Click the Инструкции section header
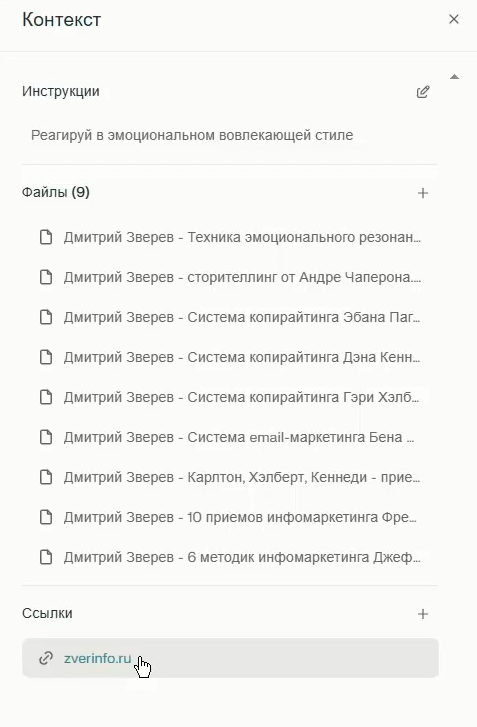Viewport: 477px width, 727px height. point(61,91)
